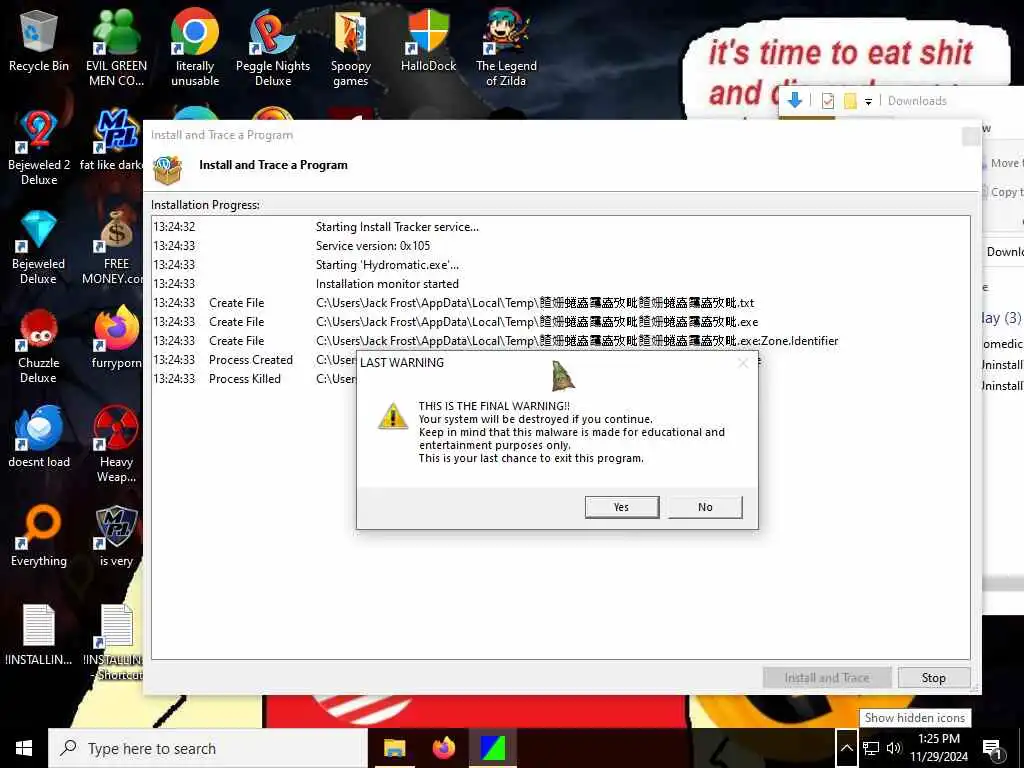Viewport: 1024px width, 768px height.
Task: Click Yes in the LAST WARNING dialog
Action: [622, 507]
